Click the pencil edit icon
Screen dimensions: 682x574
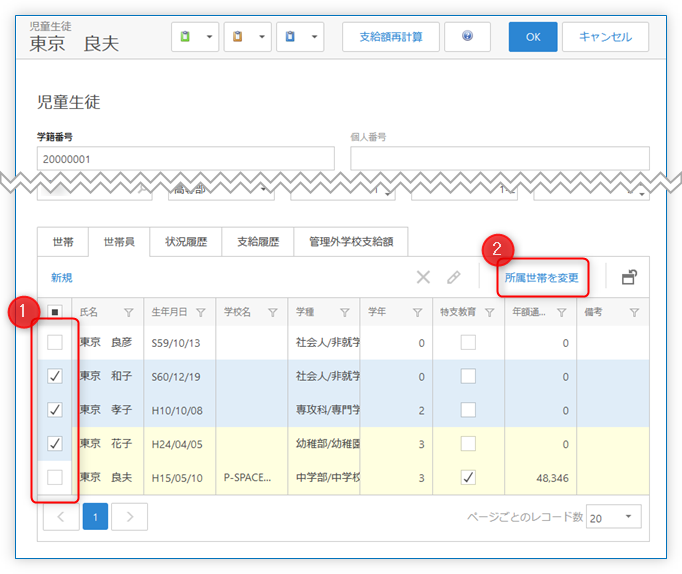(x=454, y=277)
